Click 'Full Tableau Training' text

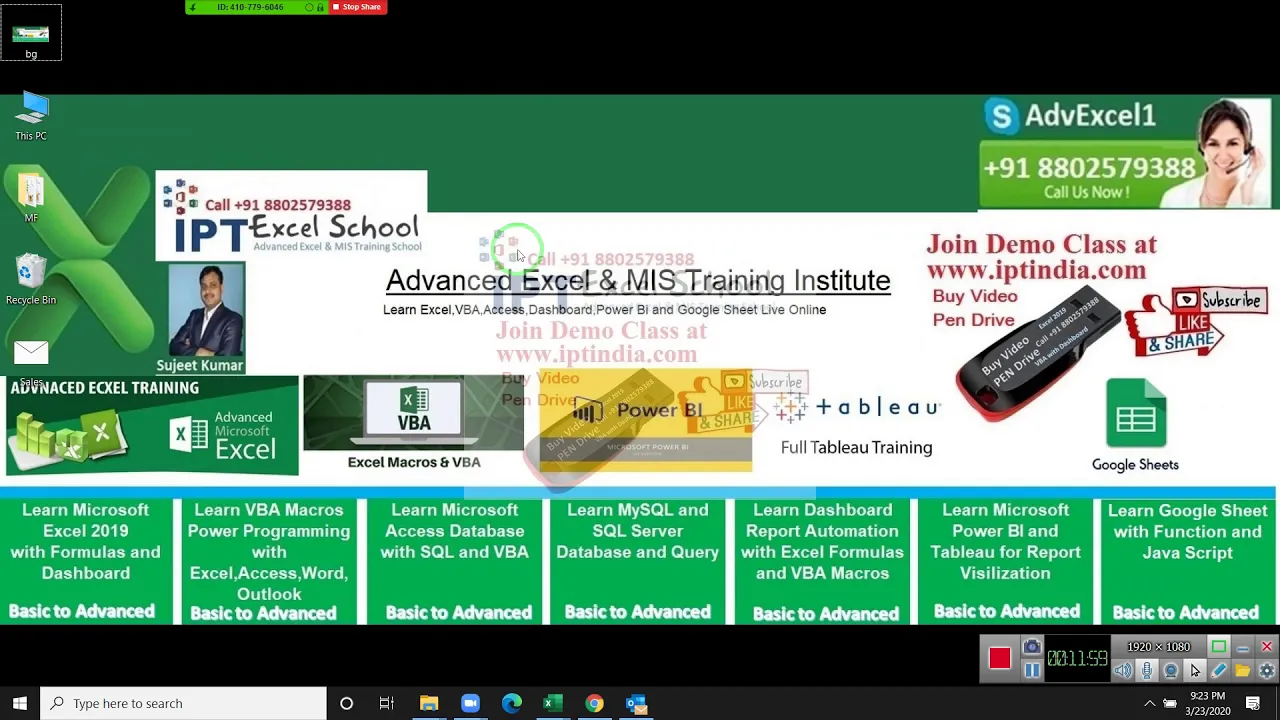(x=857, y=447)
